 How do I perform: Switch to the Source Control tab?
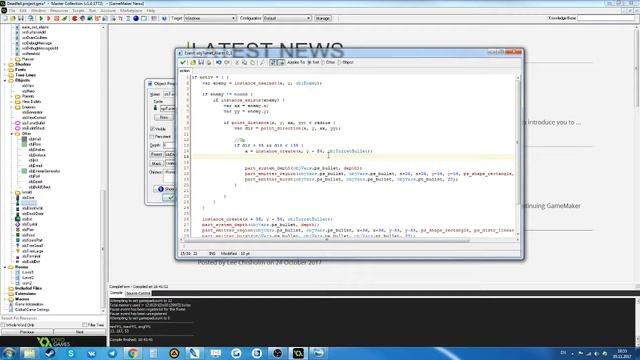(138, 293)
